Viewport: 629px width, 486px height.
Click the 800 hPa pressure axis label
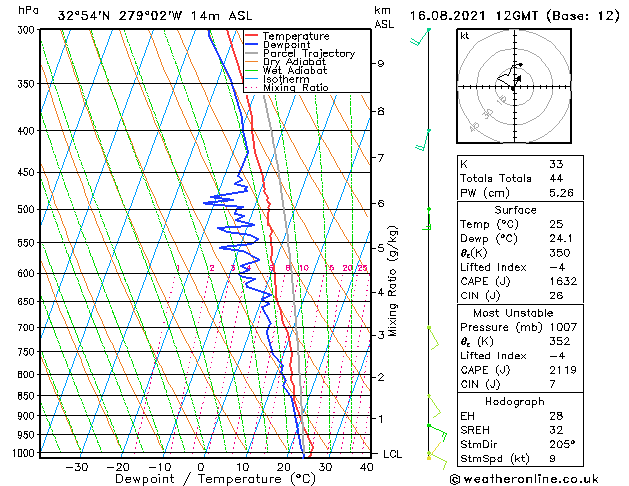tap(28, 375)
